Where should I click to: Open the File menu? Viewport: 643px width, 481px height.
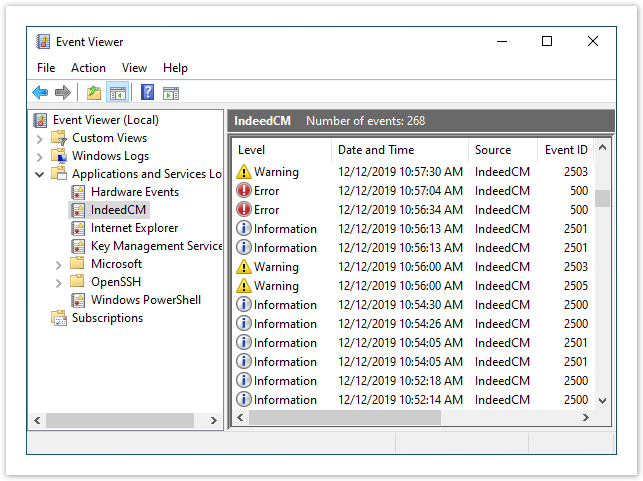(46, 68)
